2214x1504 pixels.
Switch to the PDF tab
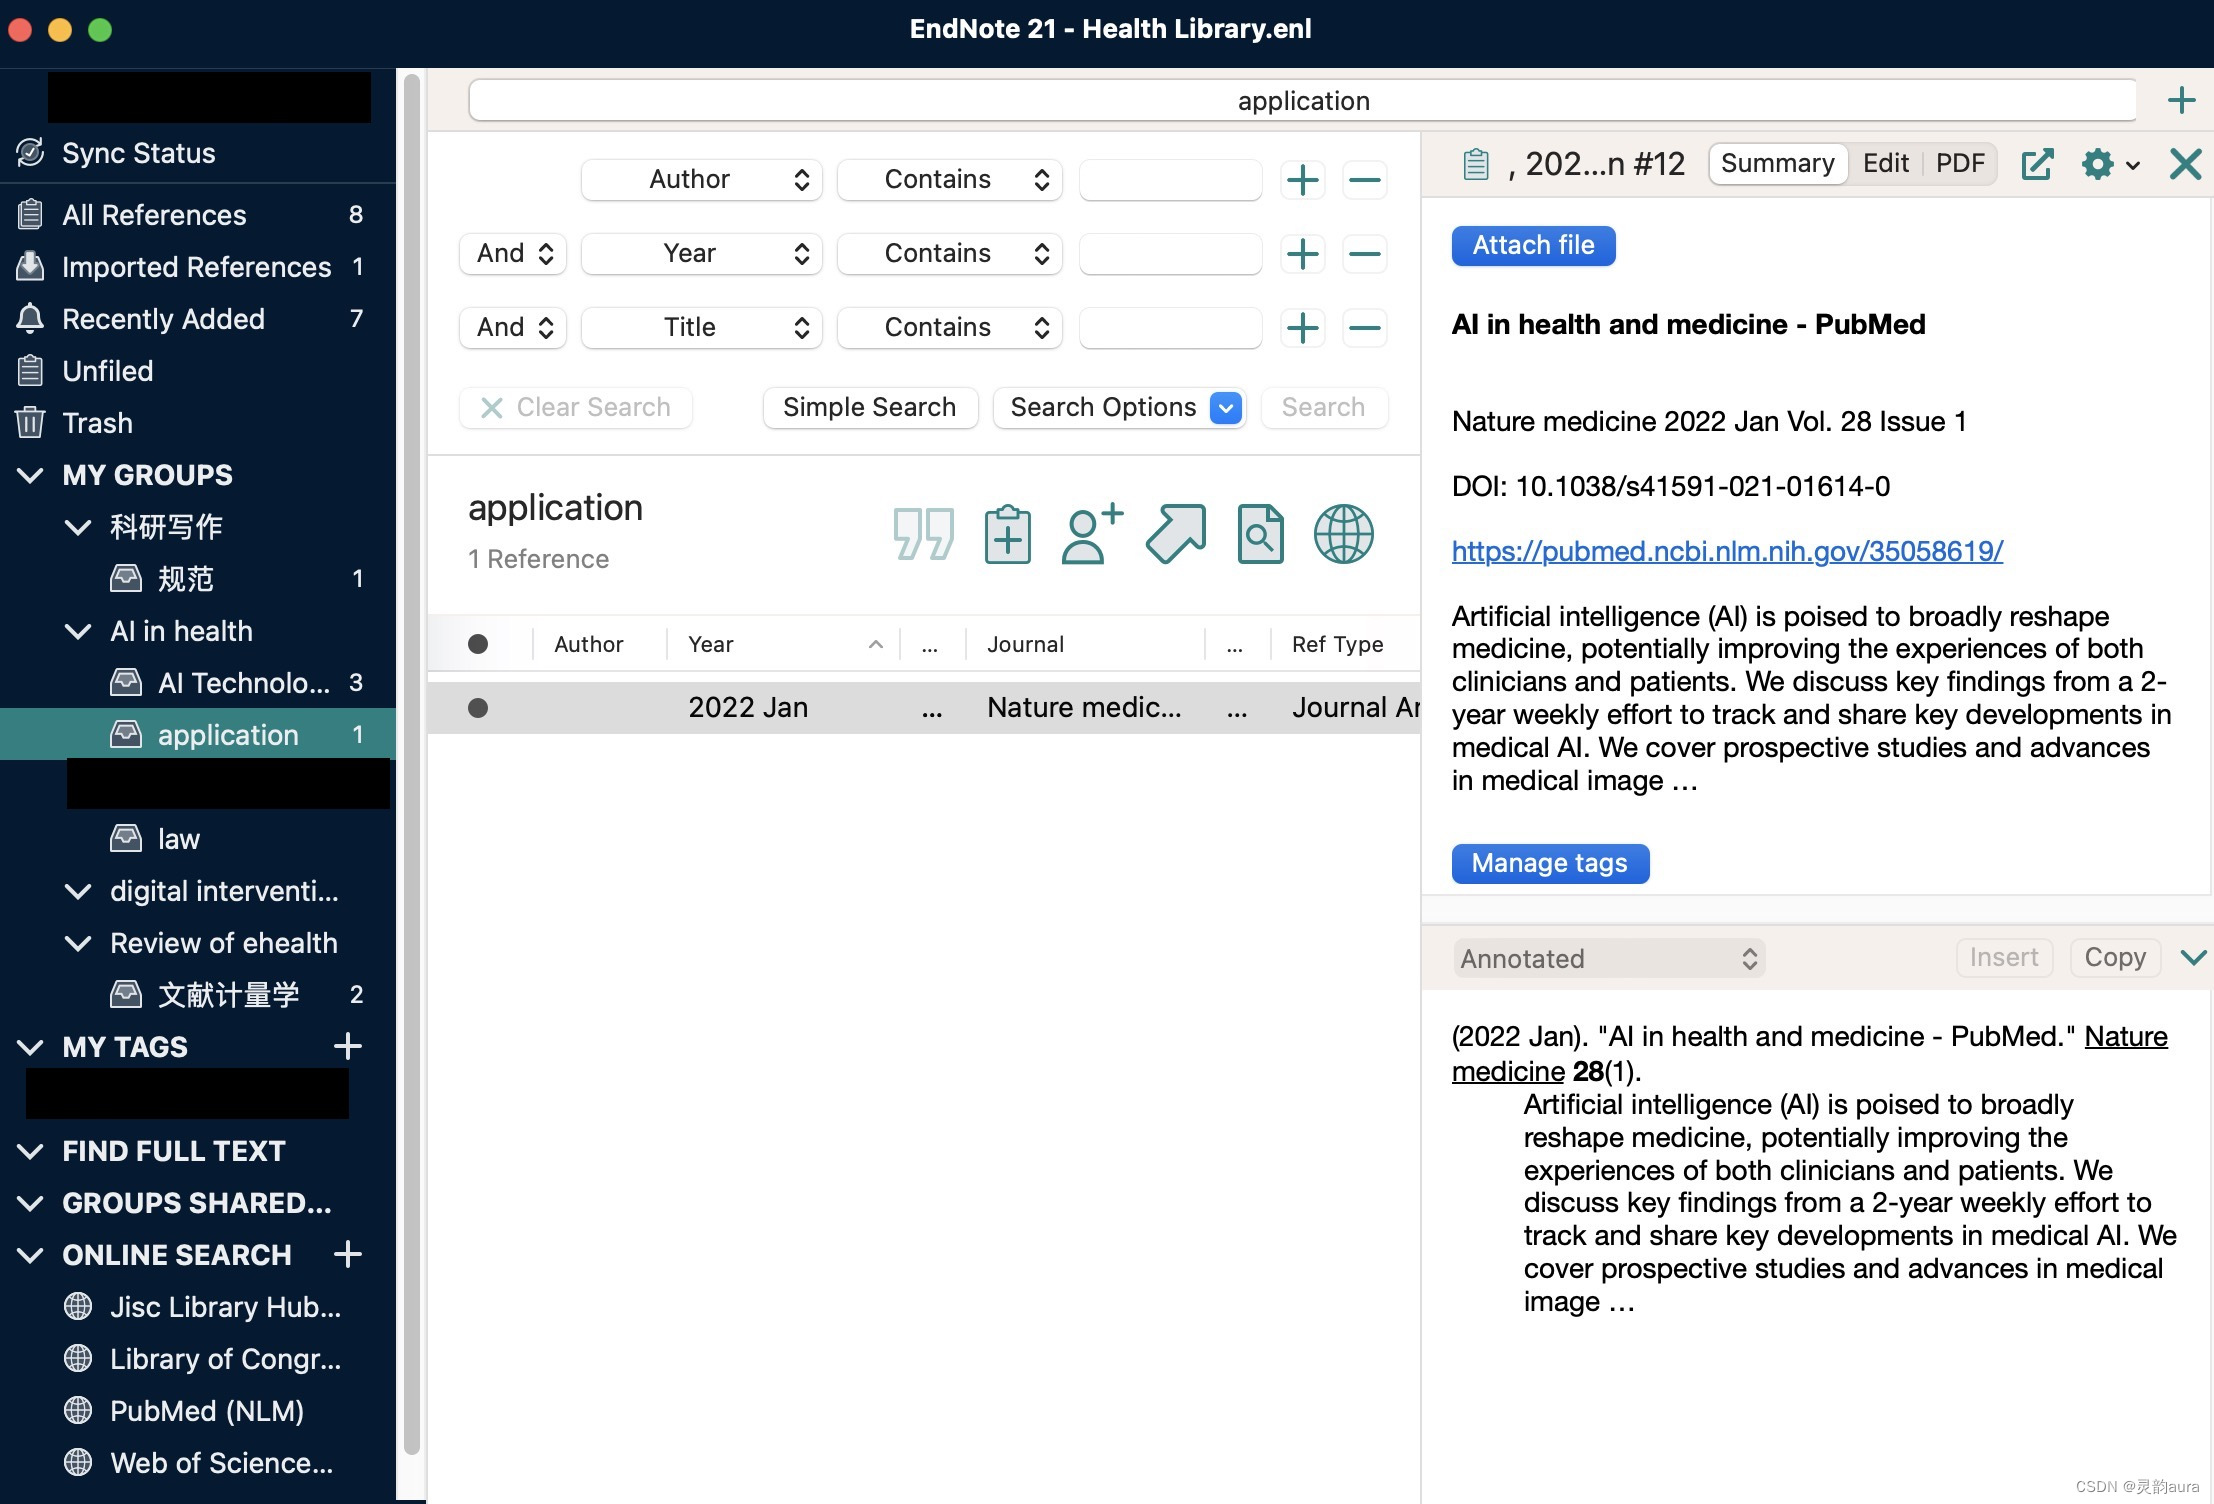[x=1959, y=163]
